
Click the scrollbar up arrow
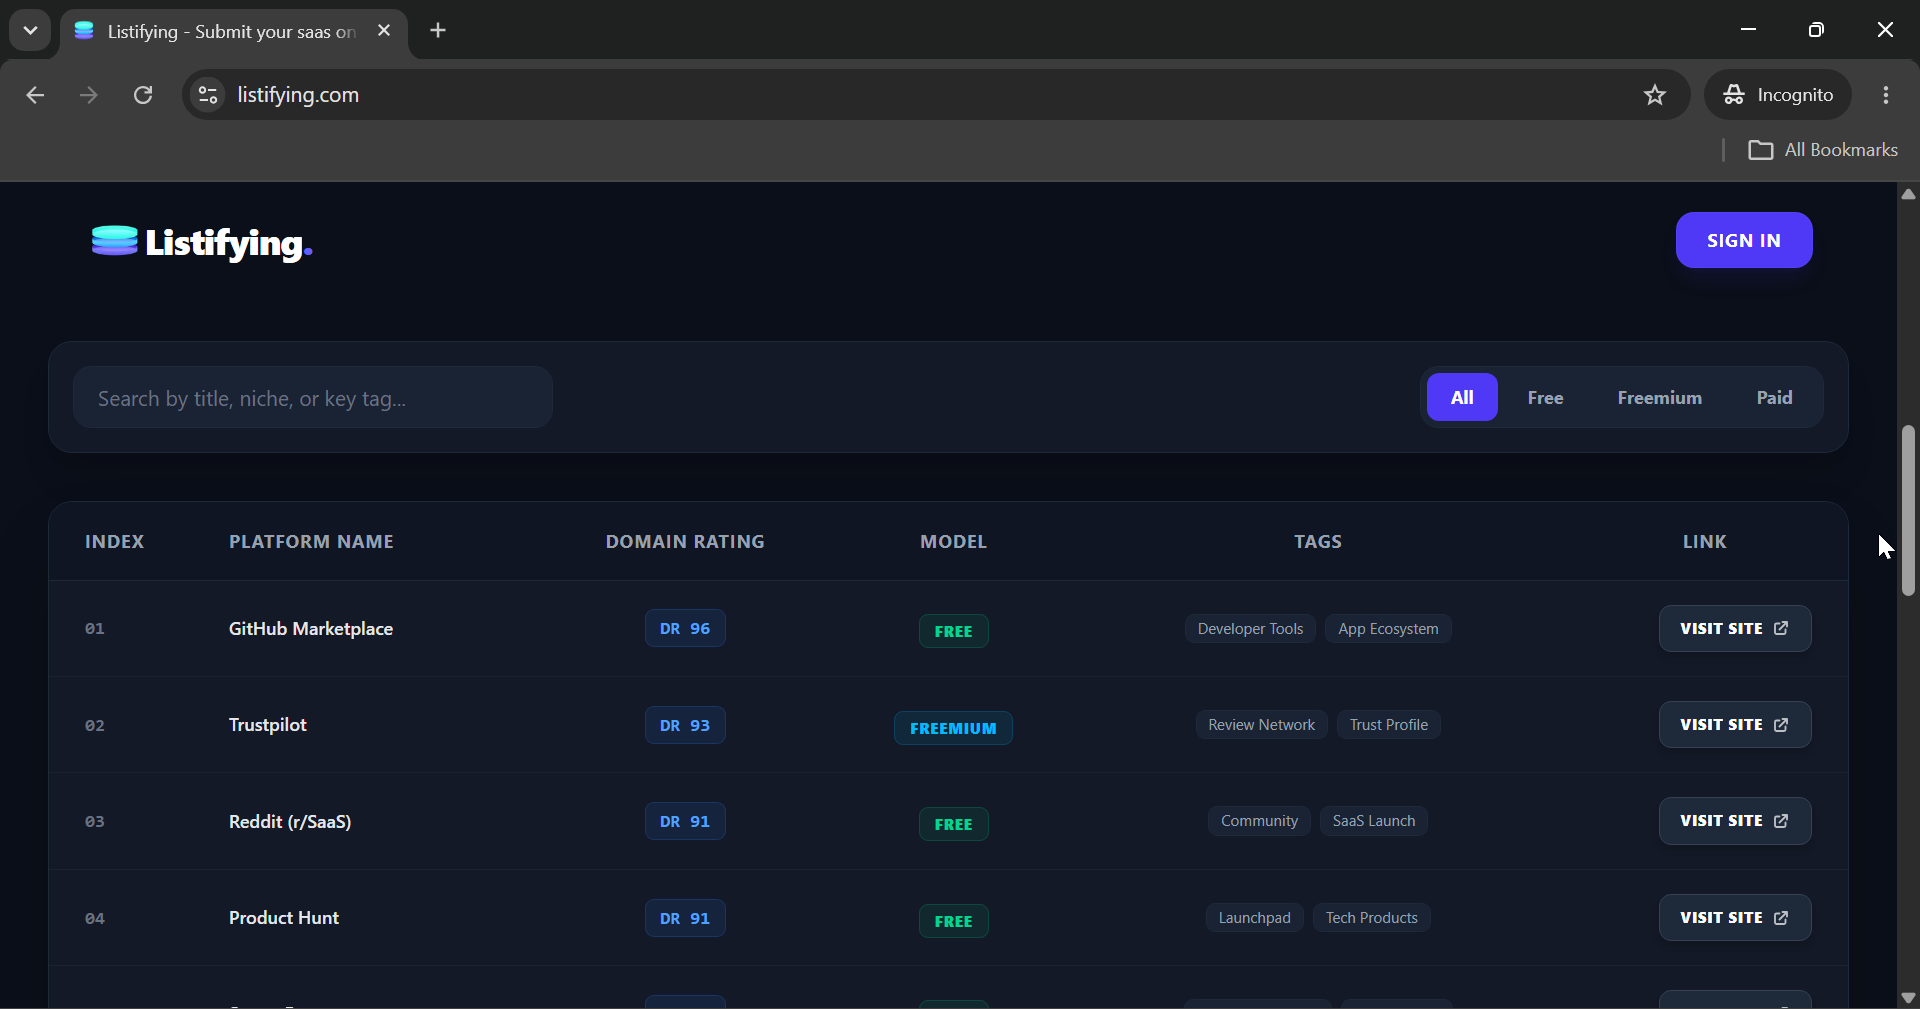(x=1908, y=194)
